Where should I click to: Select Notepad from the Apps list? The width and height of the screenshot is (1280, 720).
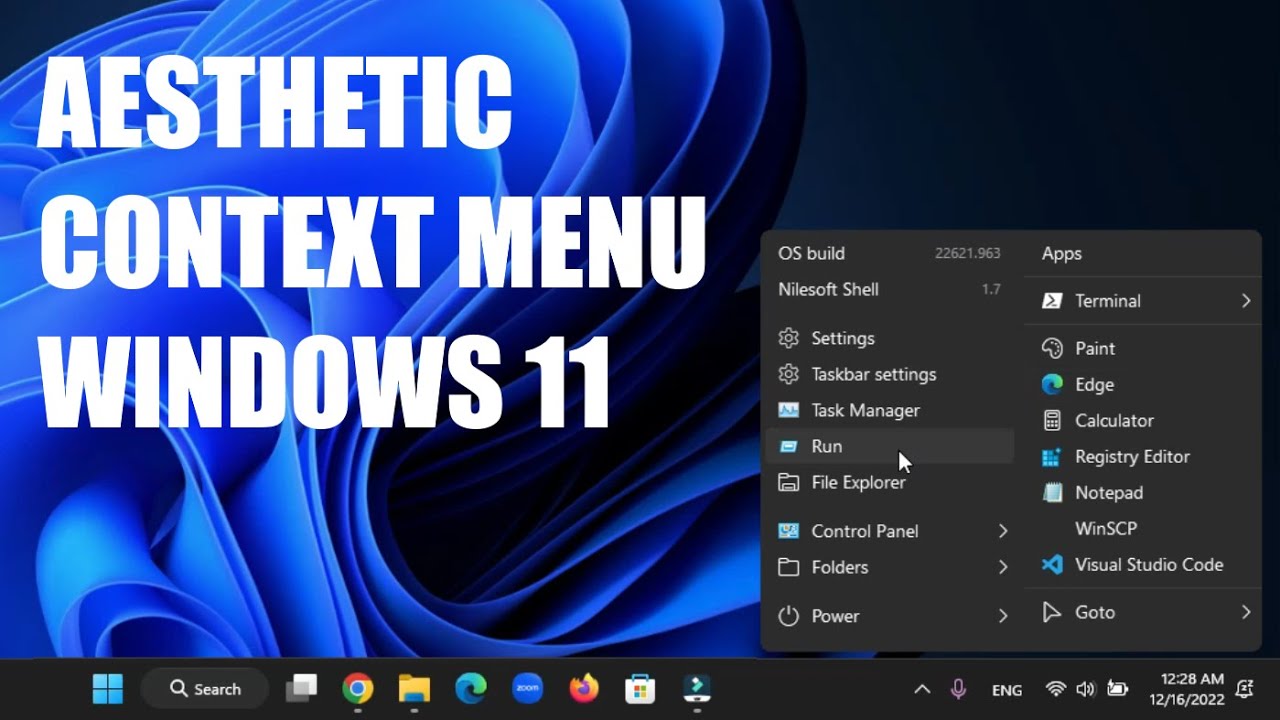[x=1143, y=492]
